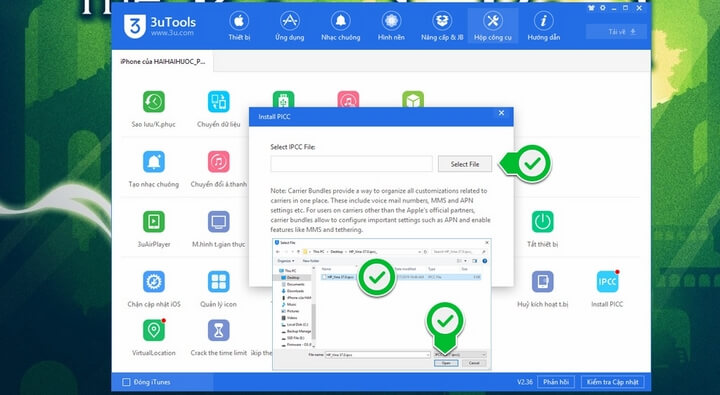This screenshot has width=720, height=395.
Task: Toggle the Đóng iTunes checkbox
Action: point(126,382)
